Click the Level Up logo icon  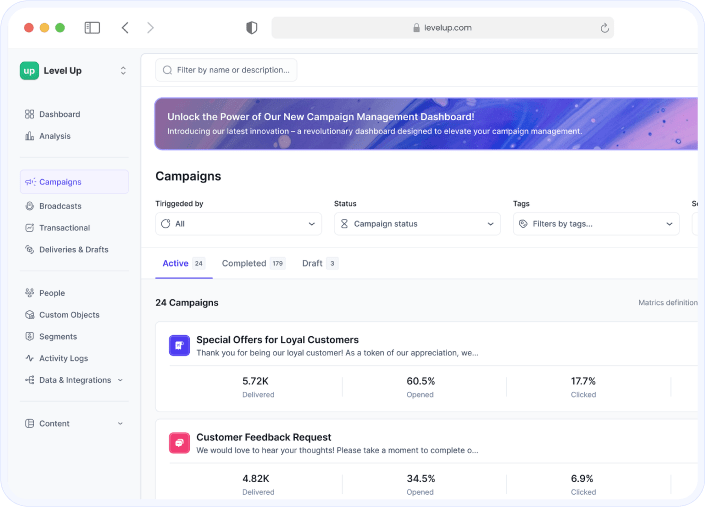[29, 70]
